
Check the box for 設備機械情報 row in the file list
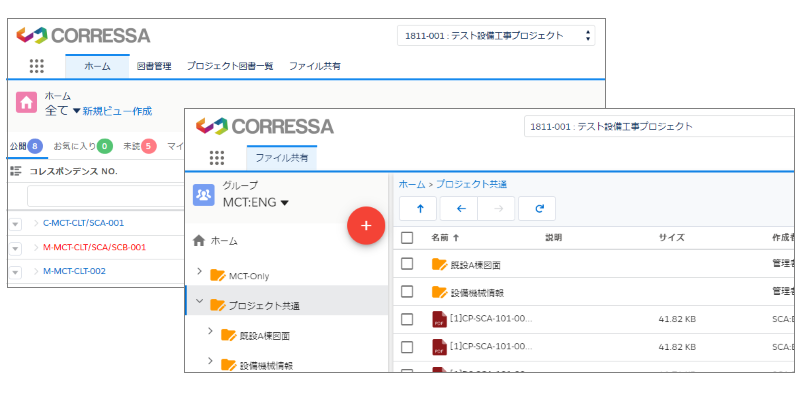pyautogui.click(x=407, y=291)
